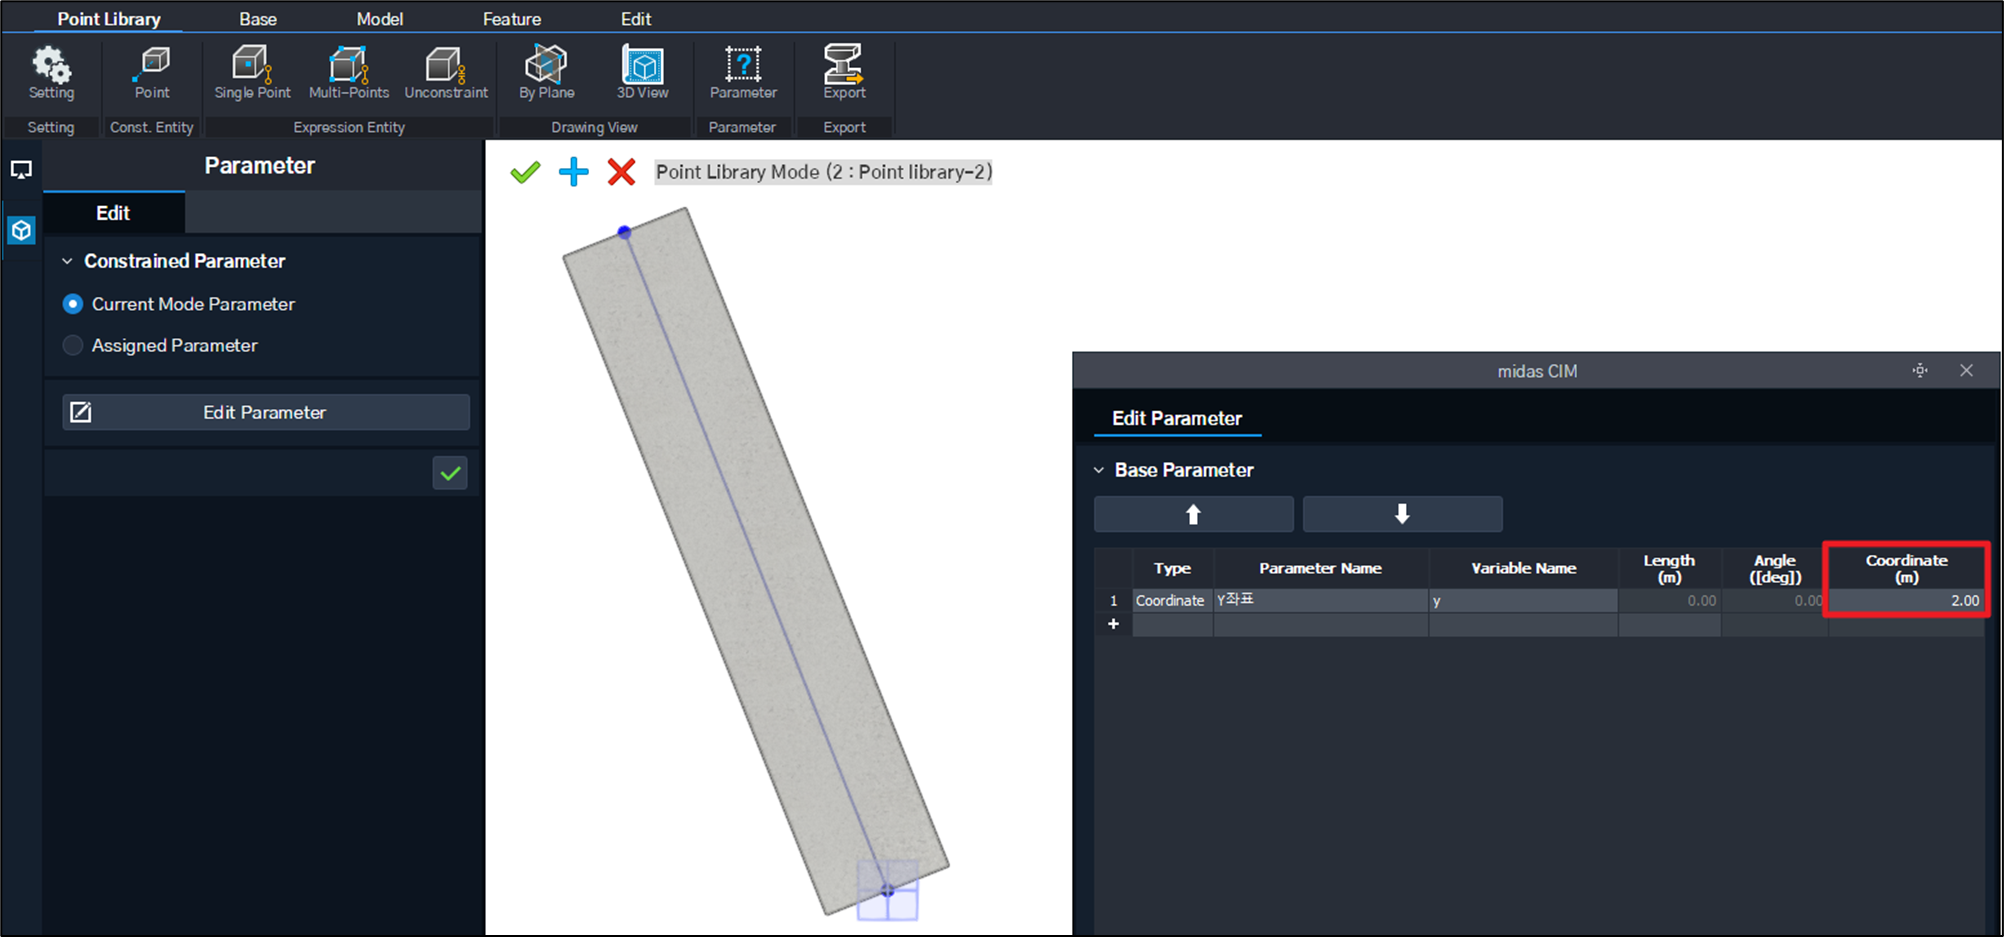2004x937 pixels.
Task: Click the Export tool
Action: (844, 73)
